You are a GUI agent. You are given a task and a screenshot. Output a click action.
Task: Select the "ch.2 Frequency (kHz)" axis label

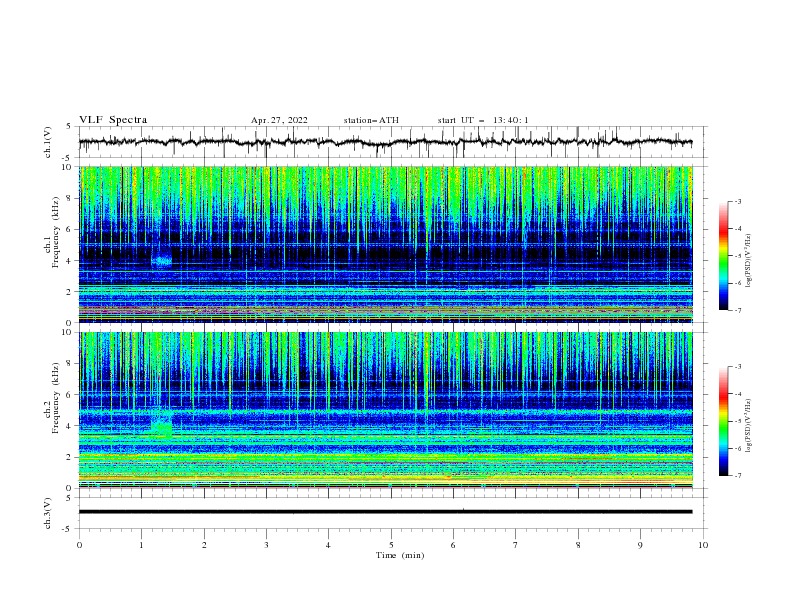pyautogui.click(x=52, y=398)
